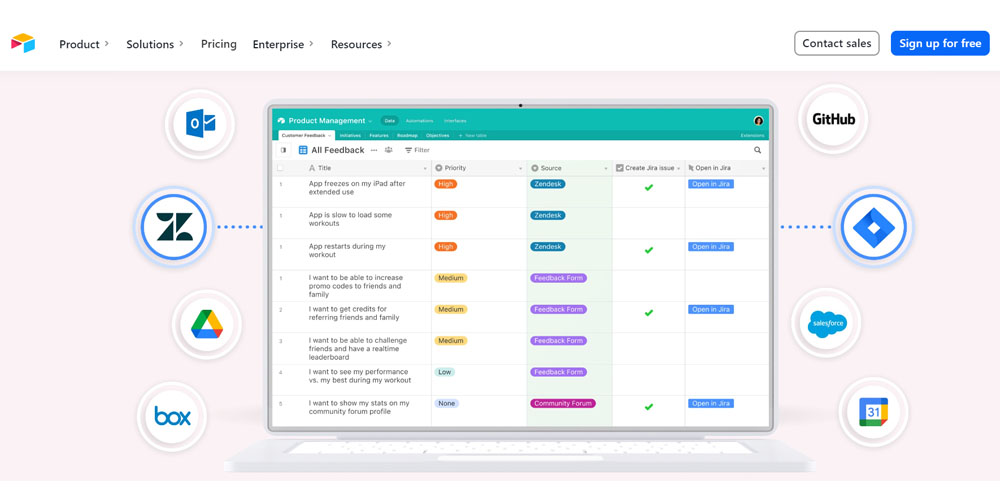Click the search magnifier icon
Screen dimensions: 1000x500
point(758,151)
